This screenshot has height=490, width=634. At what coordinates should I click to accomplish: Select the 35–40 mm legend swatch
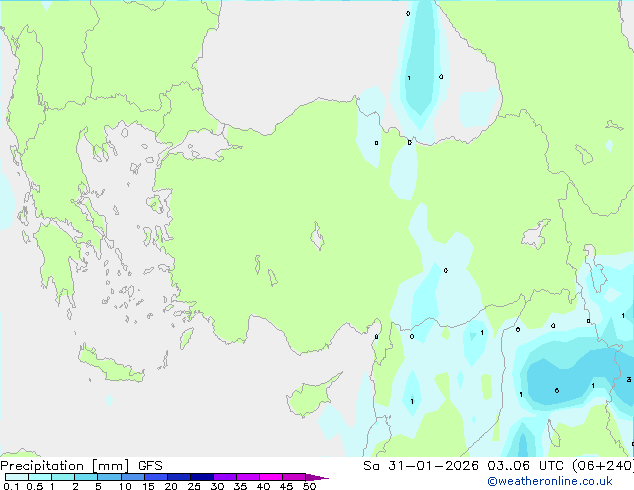point(247,477)
